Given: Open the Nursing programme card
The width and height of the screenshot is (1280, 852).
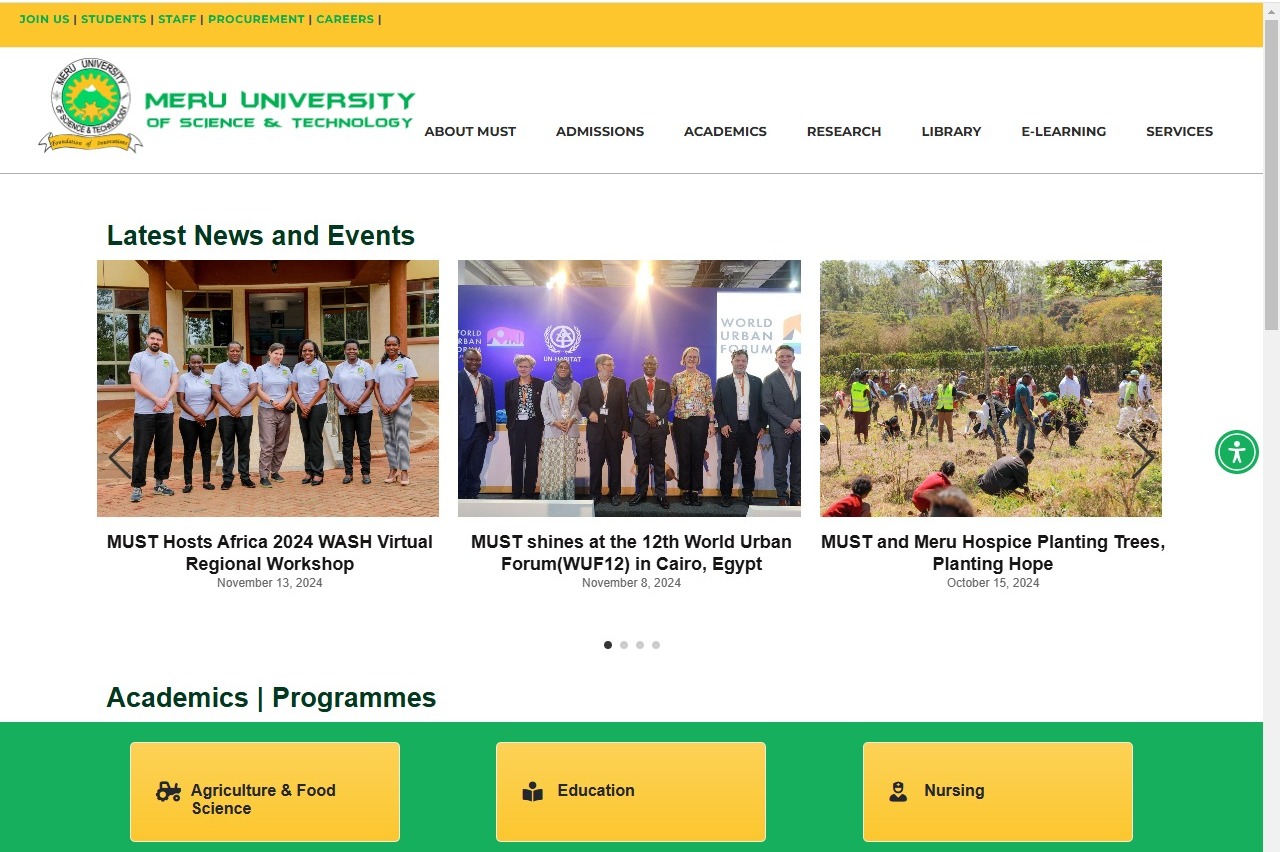Looking at the screenshot, I should click(x=998, y=792).
